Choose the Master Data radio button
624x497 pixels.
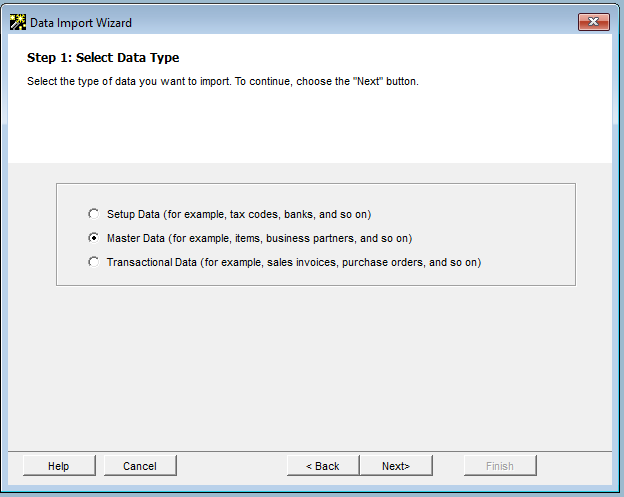pyautogui.click(x=94, y=238)
